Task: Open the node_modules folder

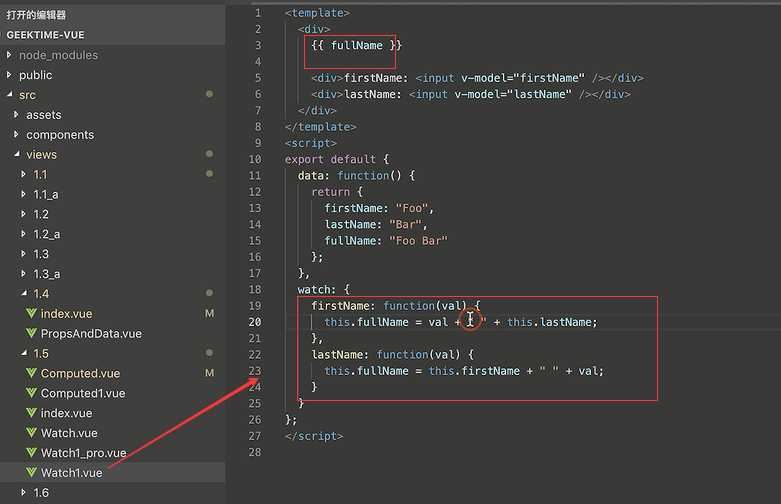Action: tap(58, 55)
